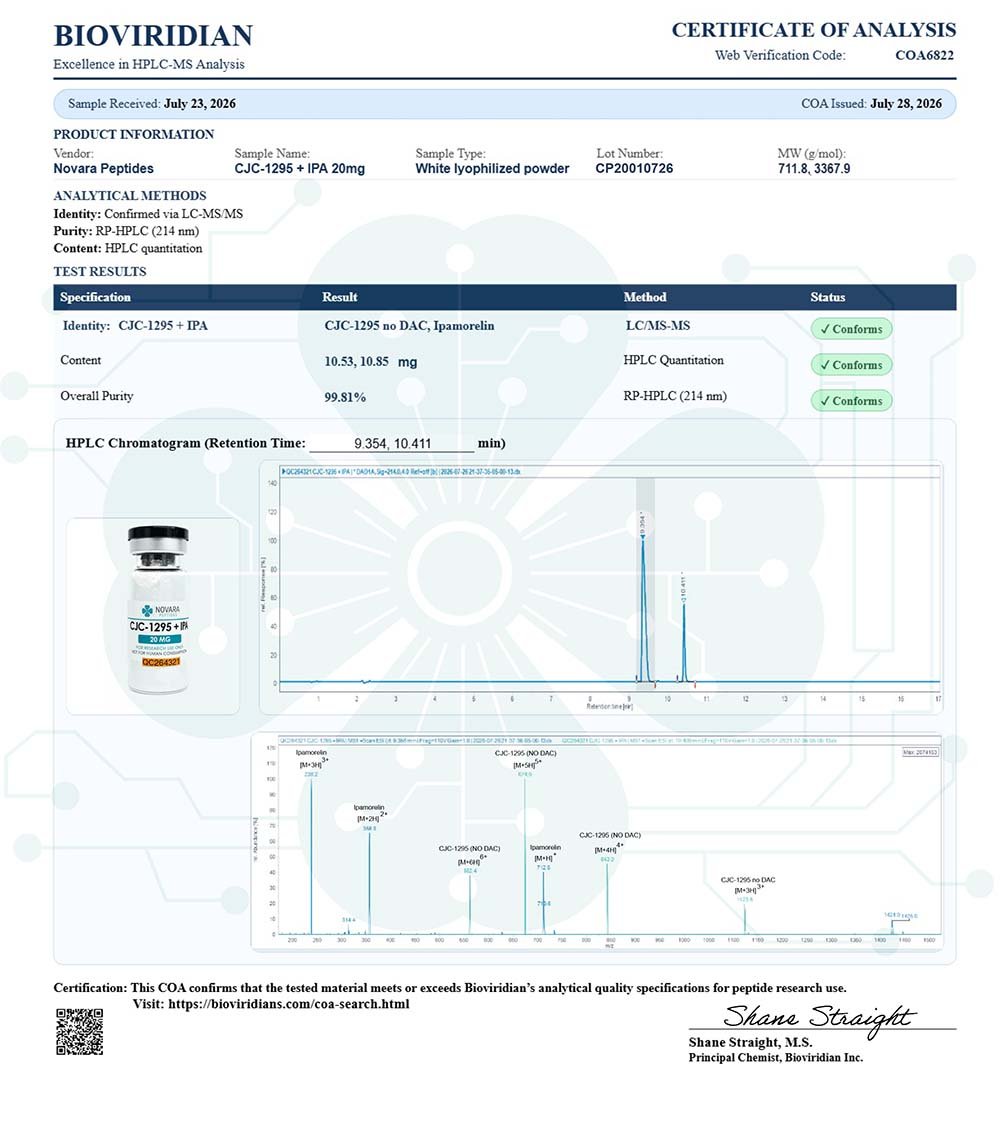
Task: Select lot number CP20010726
Action: [634, 169]
